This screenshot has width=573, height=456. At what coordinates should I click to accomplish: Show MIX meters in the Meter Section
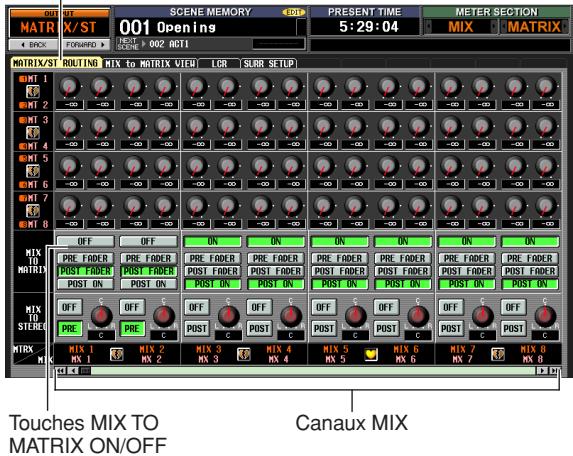(x=461, y=27)
